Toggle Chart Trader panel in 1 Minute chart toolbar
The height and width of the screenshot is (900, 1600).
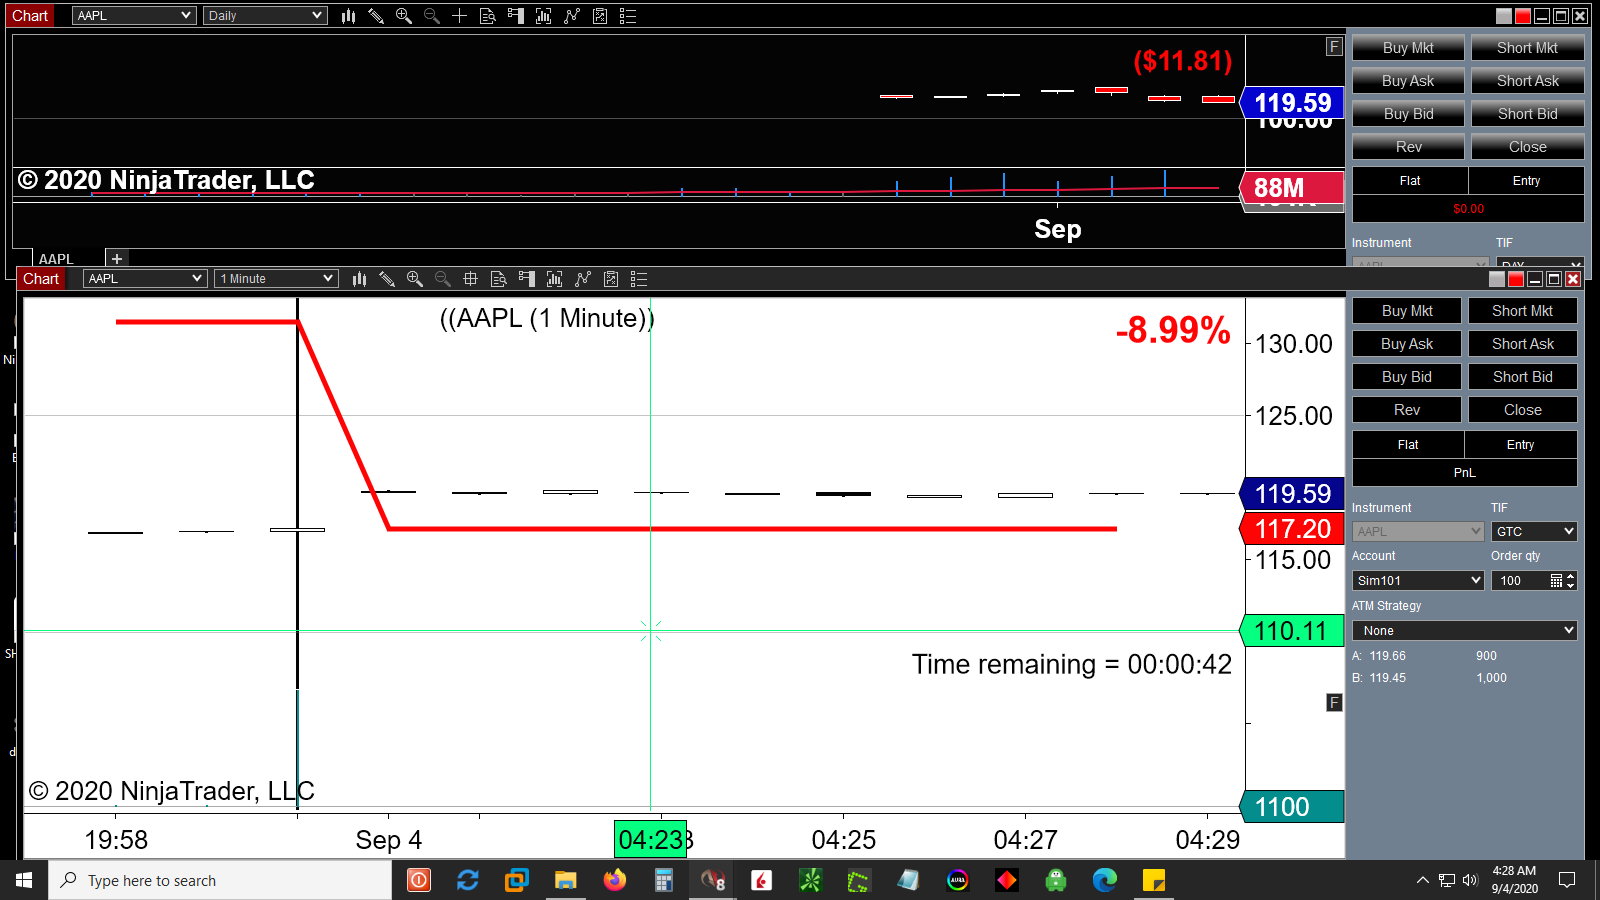pyautogui.click(x=527, y=279)
